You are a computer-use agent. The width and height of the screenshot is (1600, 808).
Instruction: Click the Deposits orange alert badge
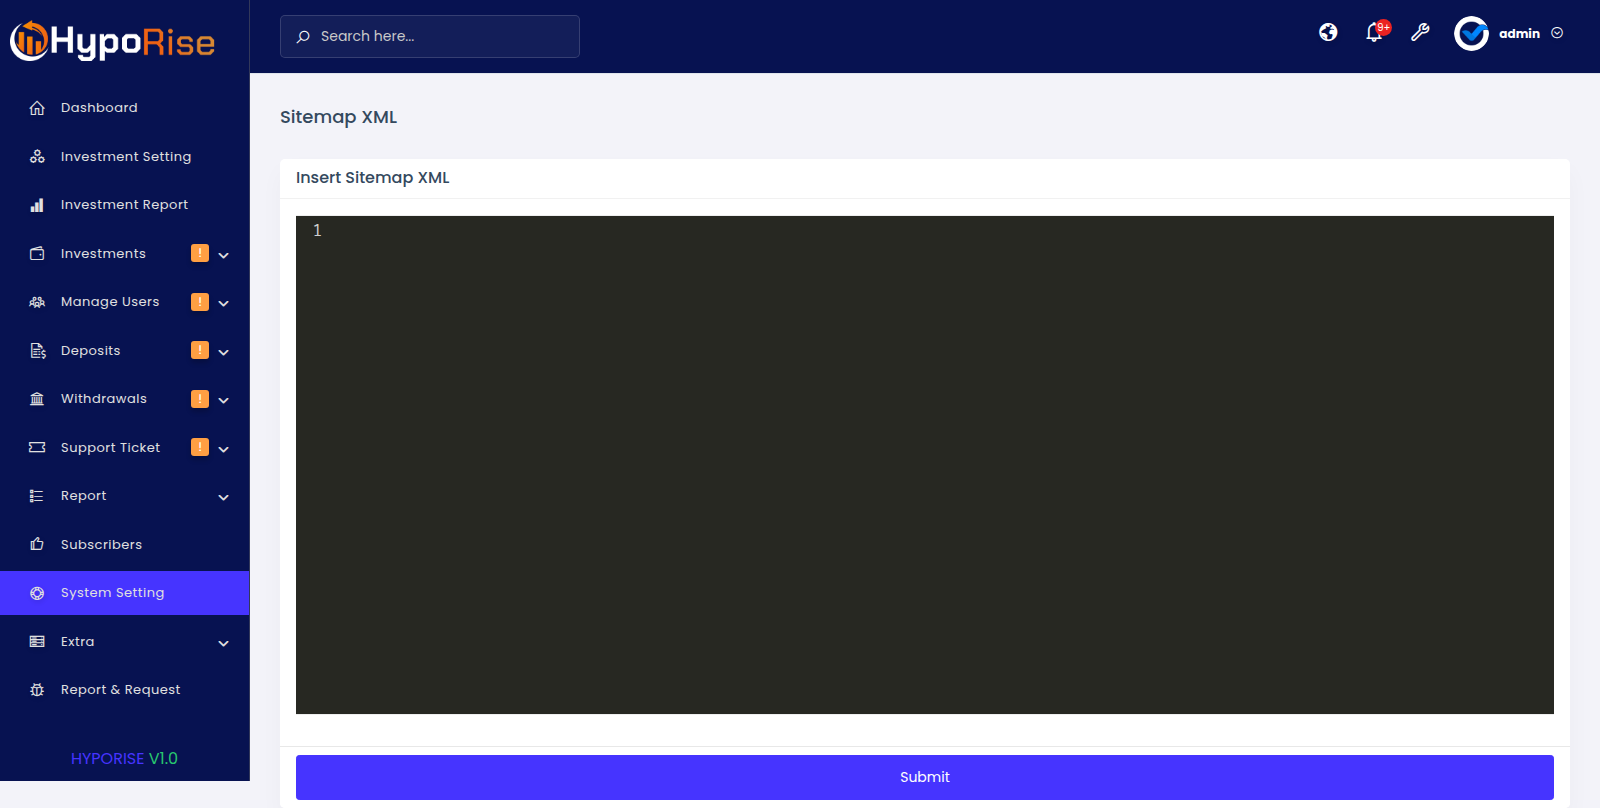click(x=200, y=350)
